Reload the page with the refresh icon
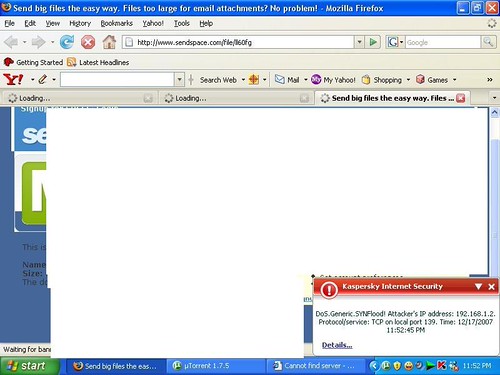Viewport: 500px width, 375px height. (67, 42)
